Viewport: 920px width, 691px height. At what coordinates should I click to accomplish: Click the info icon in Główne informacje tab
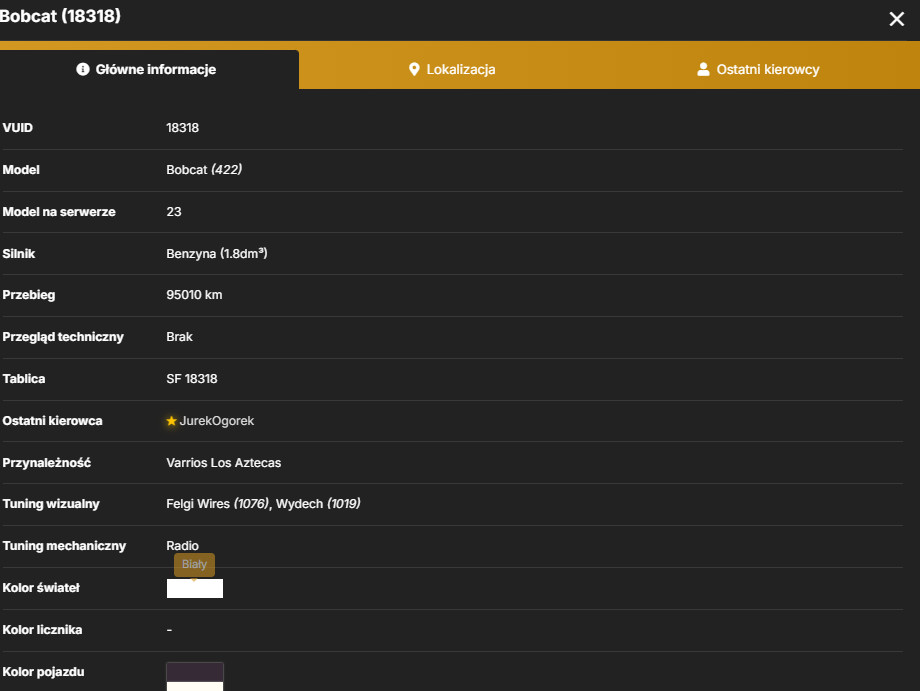coord(83,69)
